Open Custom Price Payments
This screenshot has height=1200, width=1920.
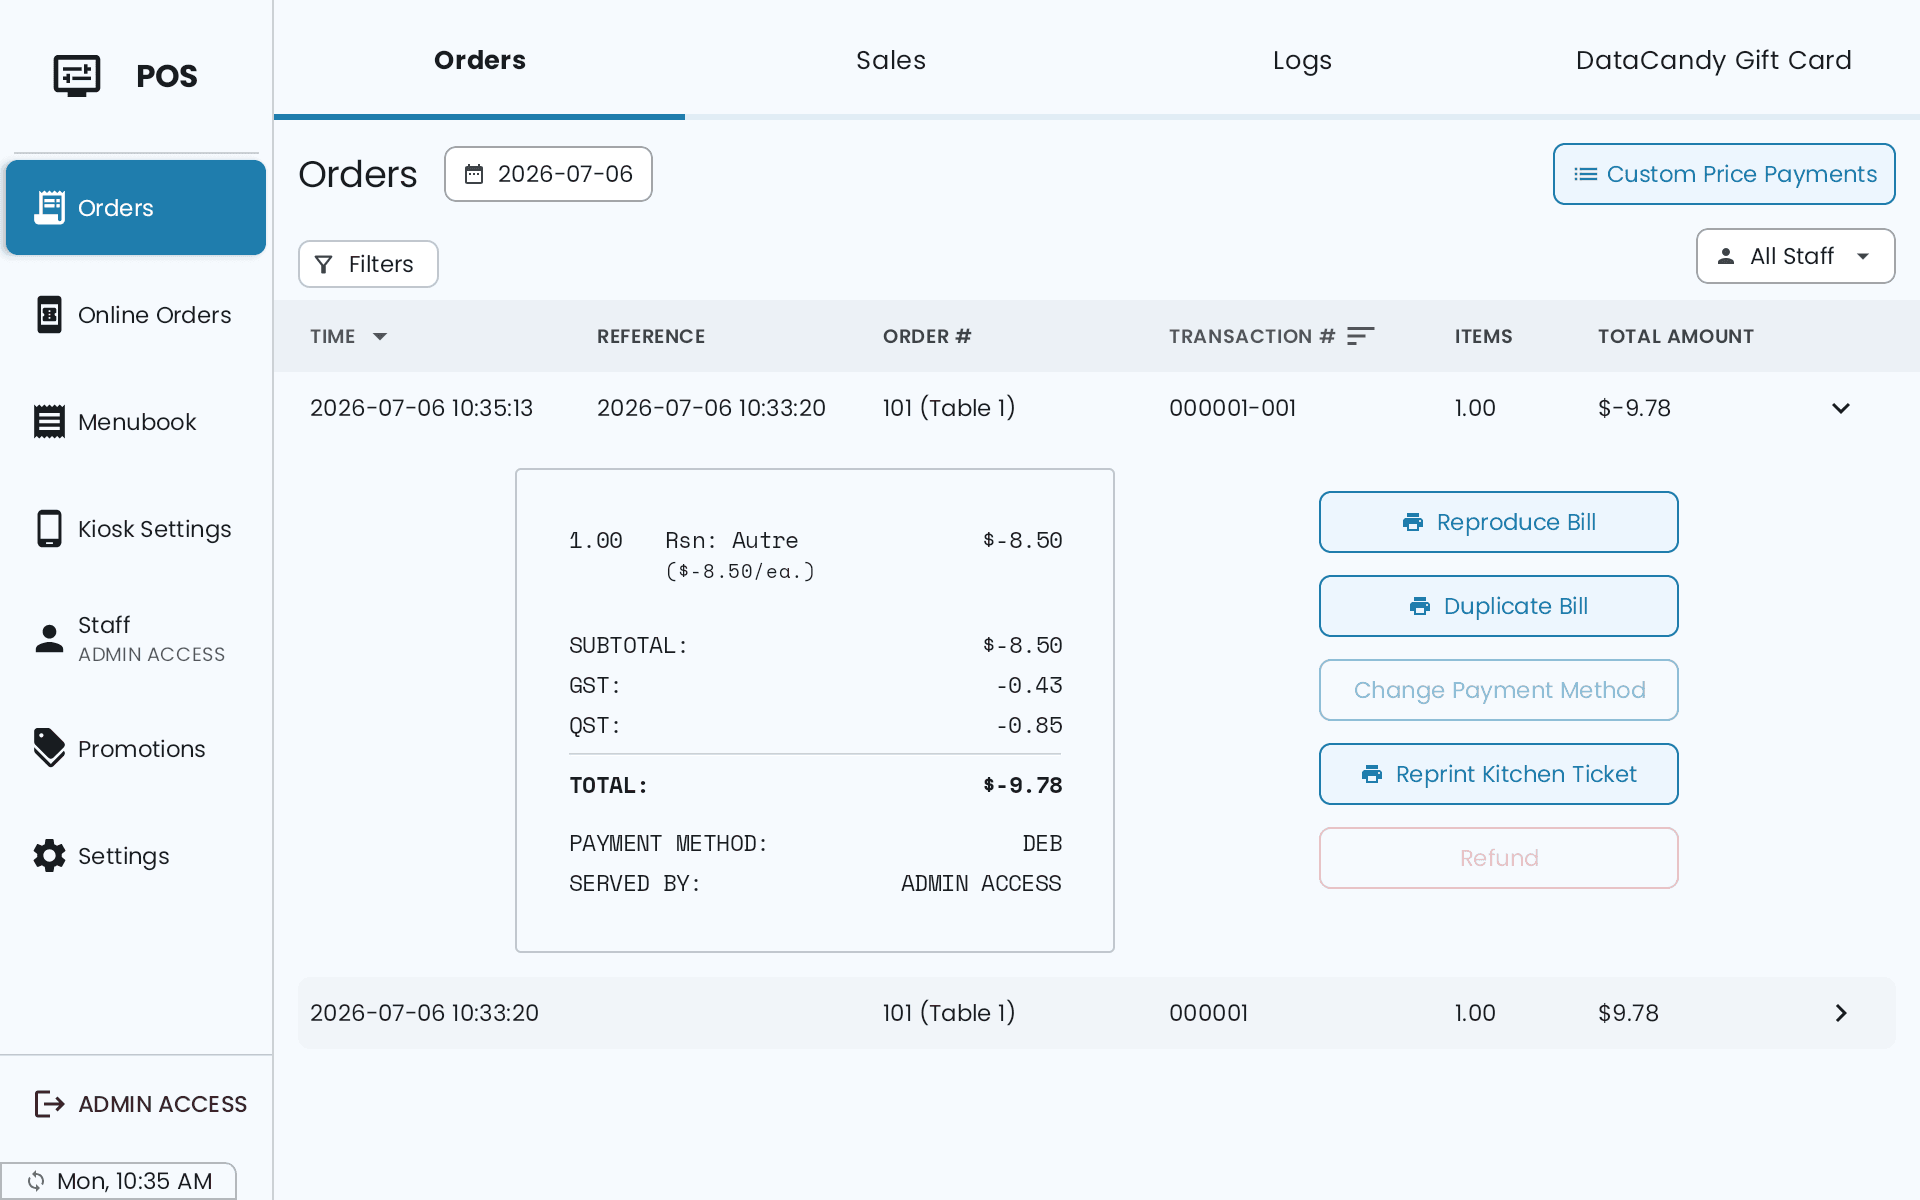point(1724,174)
